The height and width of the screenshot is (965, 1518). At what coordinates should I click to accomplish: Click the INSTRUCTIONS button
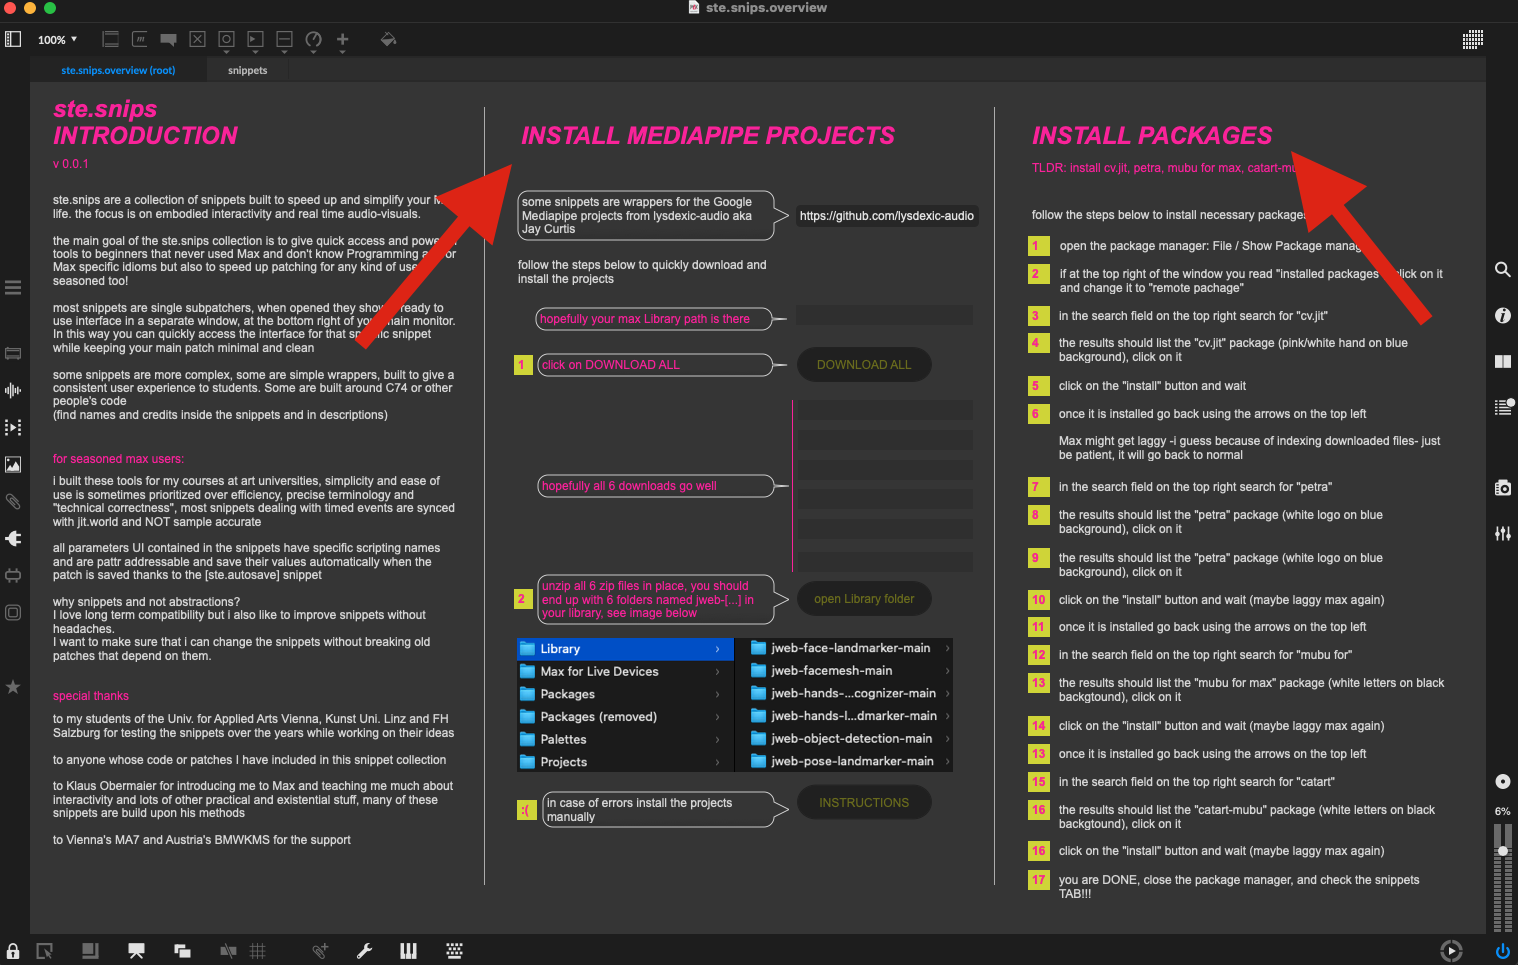pos(864,803)
